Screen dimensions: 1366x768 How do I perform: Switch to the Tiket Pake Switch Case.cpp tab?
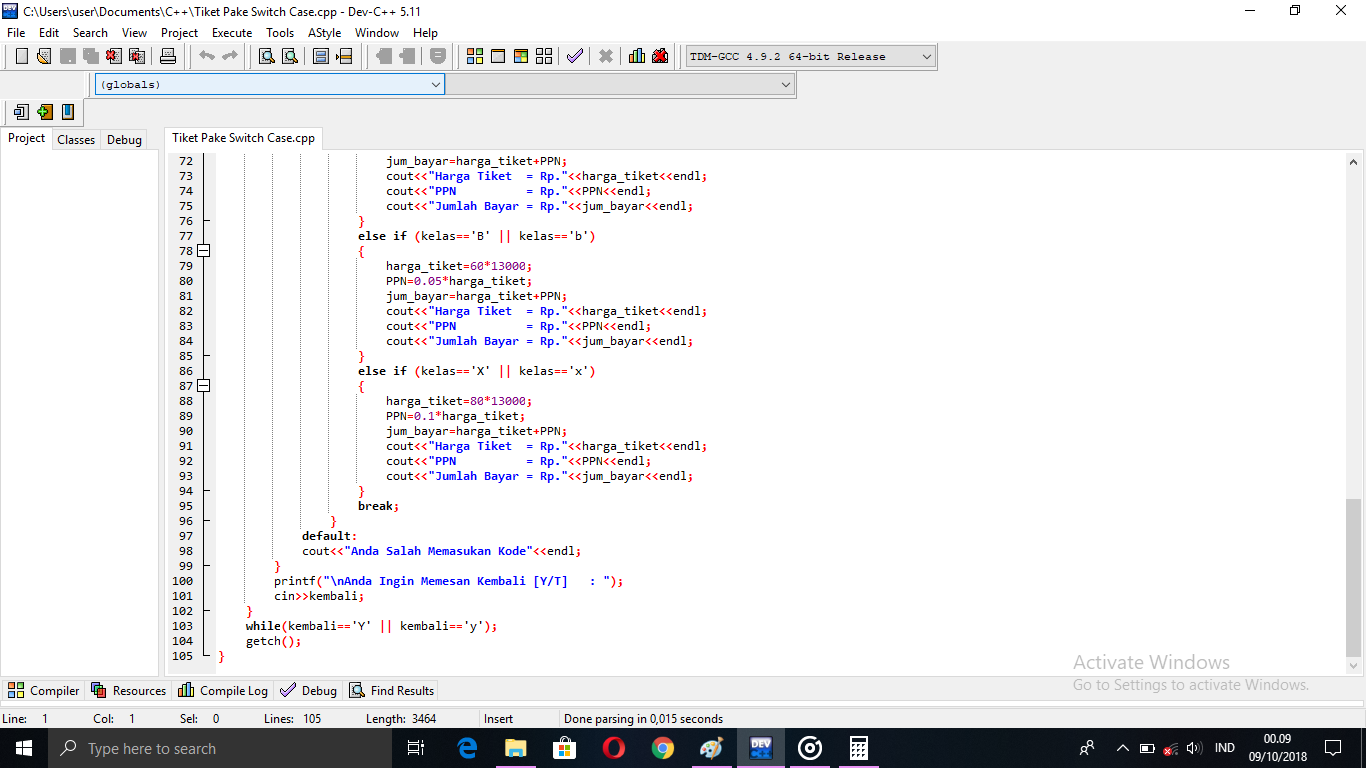click(x=242, y=139)
